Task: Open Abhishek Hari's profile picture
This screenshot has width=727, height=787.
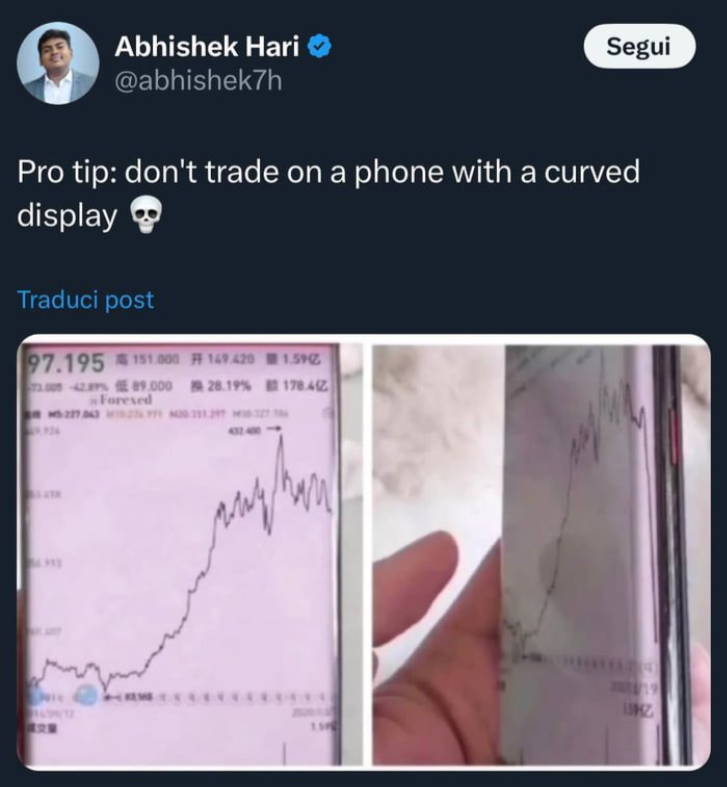Action: pos(58,63)
